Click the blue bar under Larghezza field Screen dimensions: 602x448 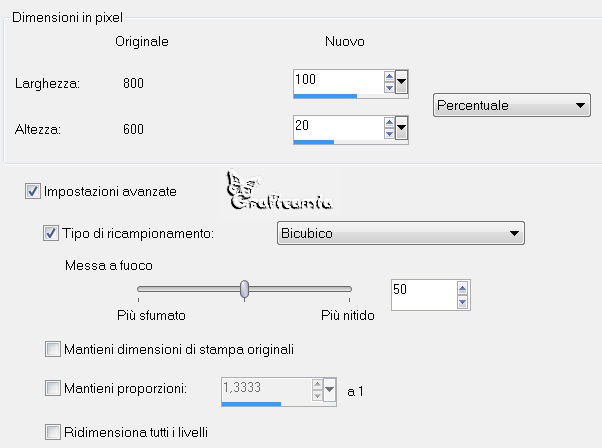(x=325, y=96)
